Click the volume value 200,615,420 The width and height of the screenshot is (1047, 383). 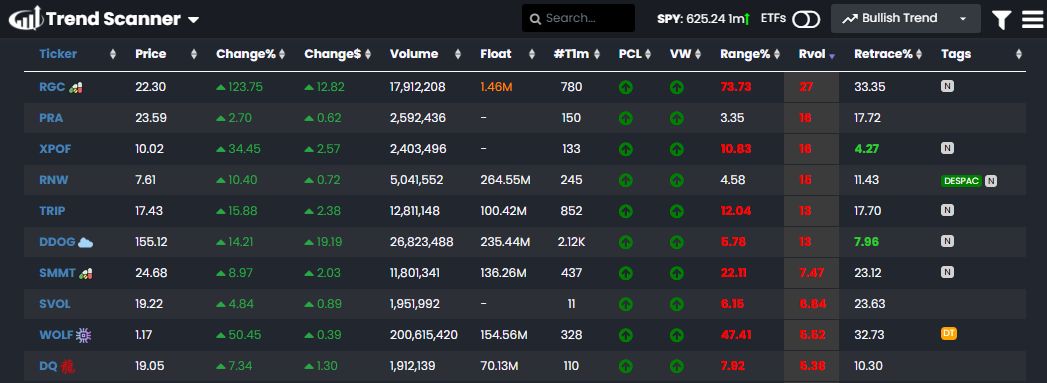[423, 335]
